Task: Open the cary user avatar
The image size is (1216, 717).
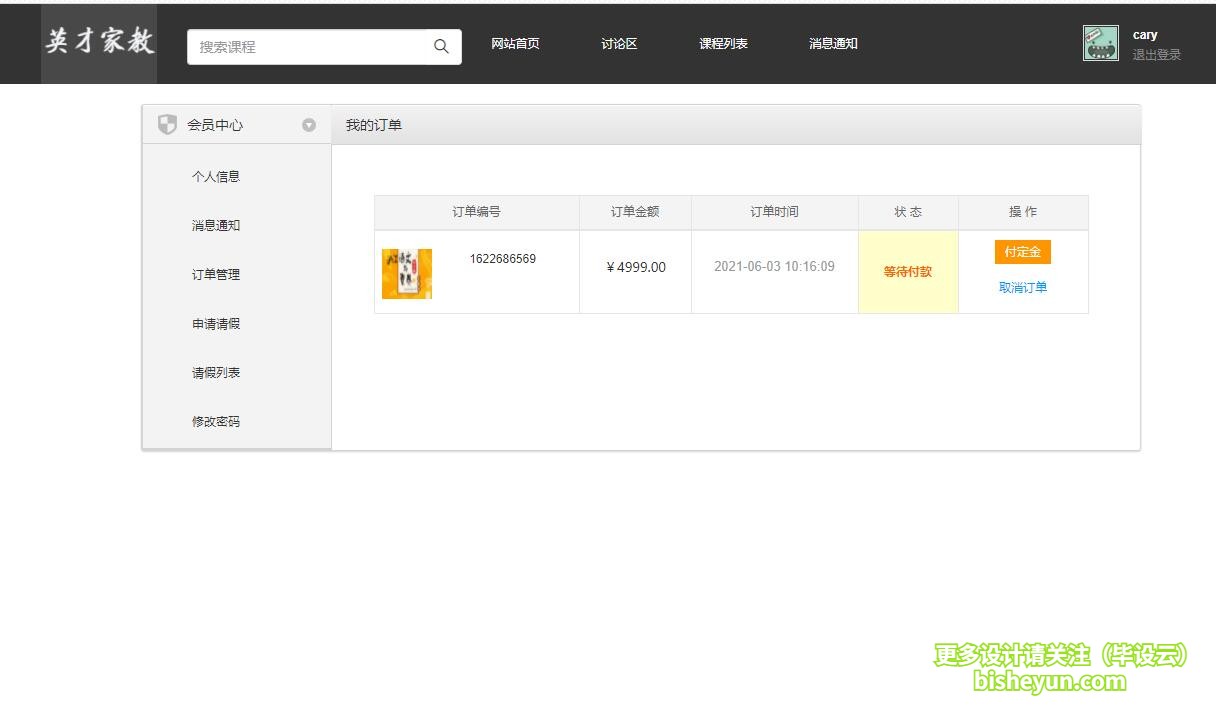Action: coord(1100,43)
